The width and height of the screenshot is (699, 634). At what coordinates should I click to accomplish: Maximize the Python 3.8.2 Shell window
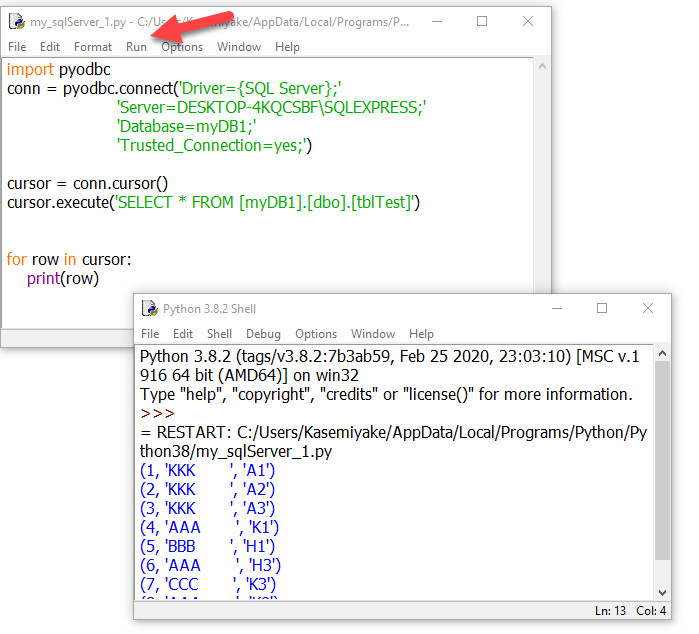pyautogui.click(x=602, y=308)
